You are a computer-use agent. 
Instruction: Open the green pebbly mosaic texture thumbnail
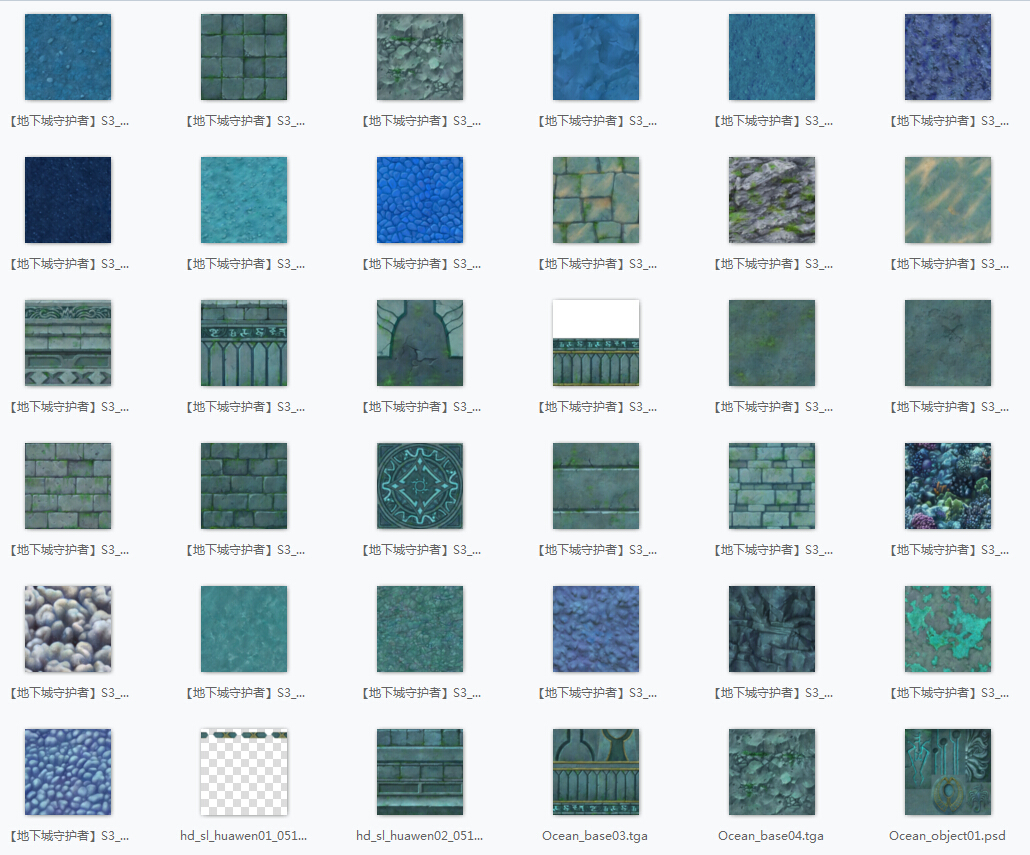pyautogui.click(x=420, y=629)
